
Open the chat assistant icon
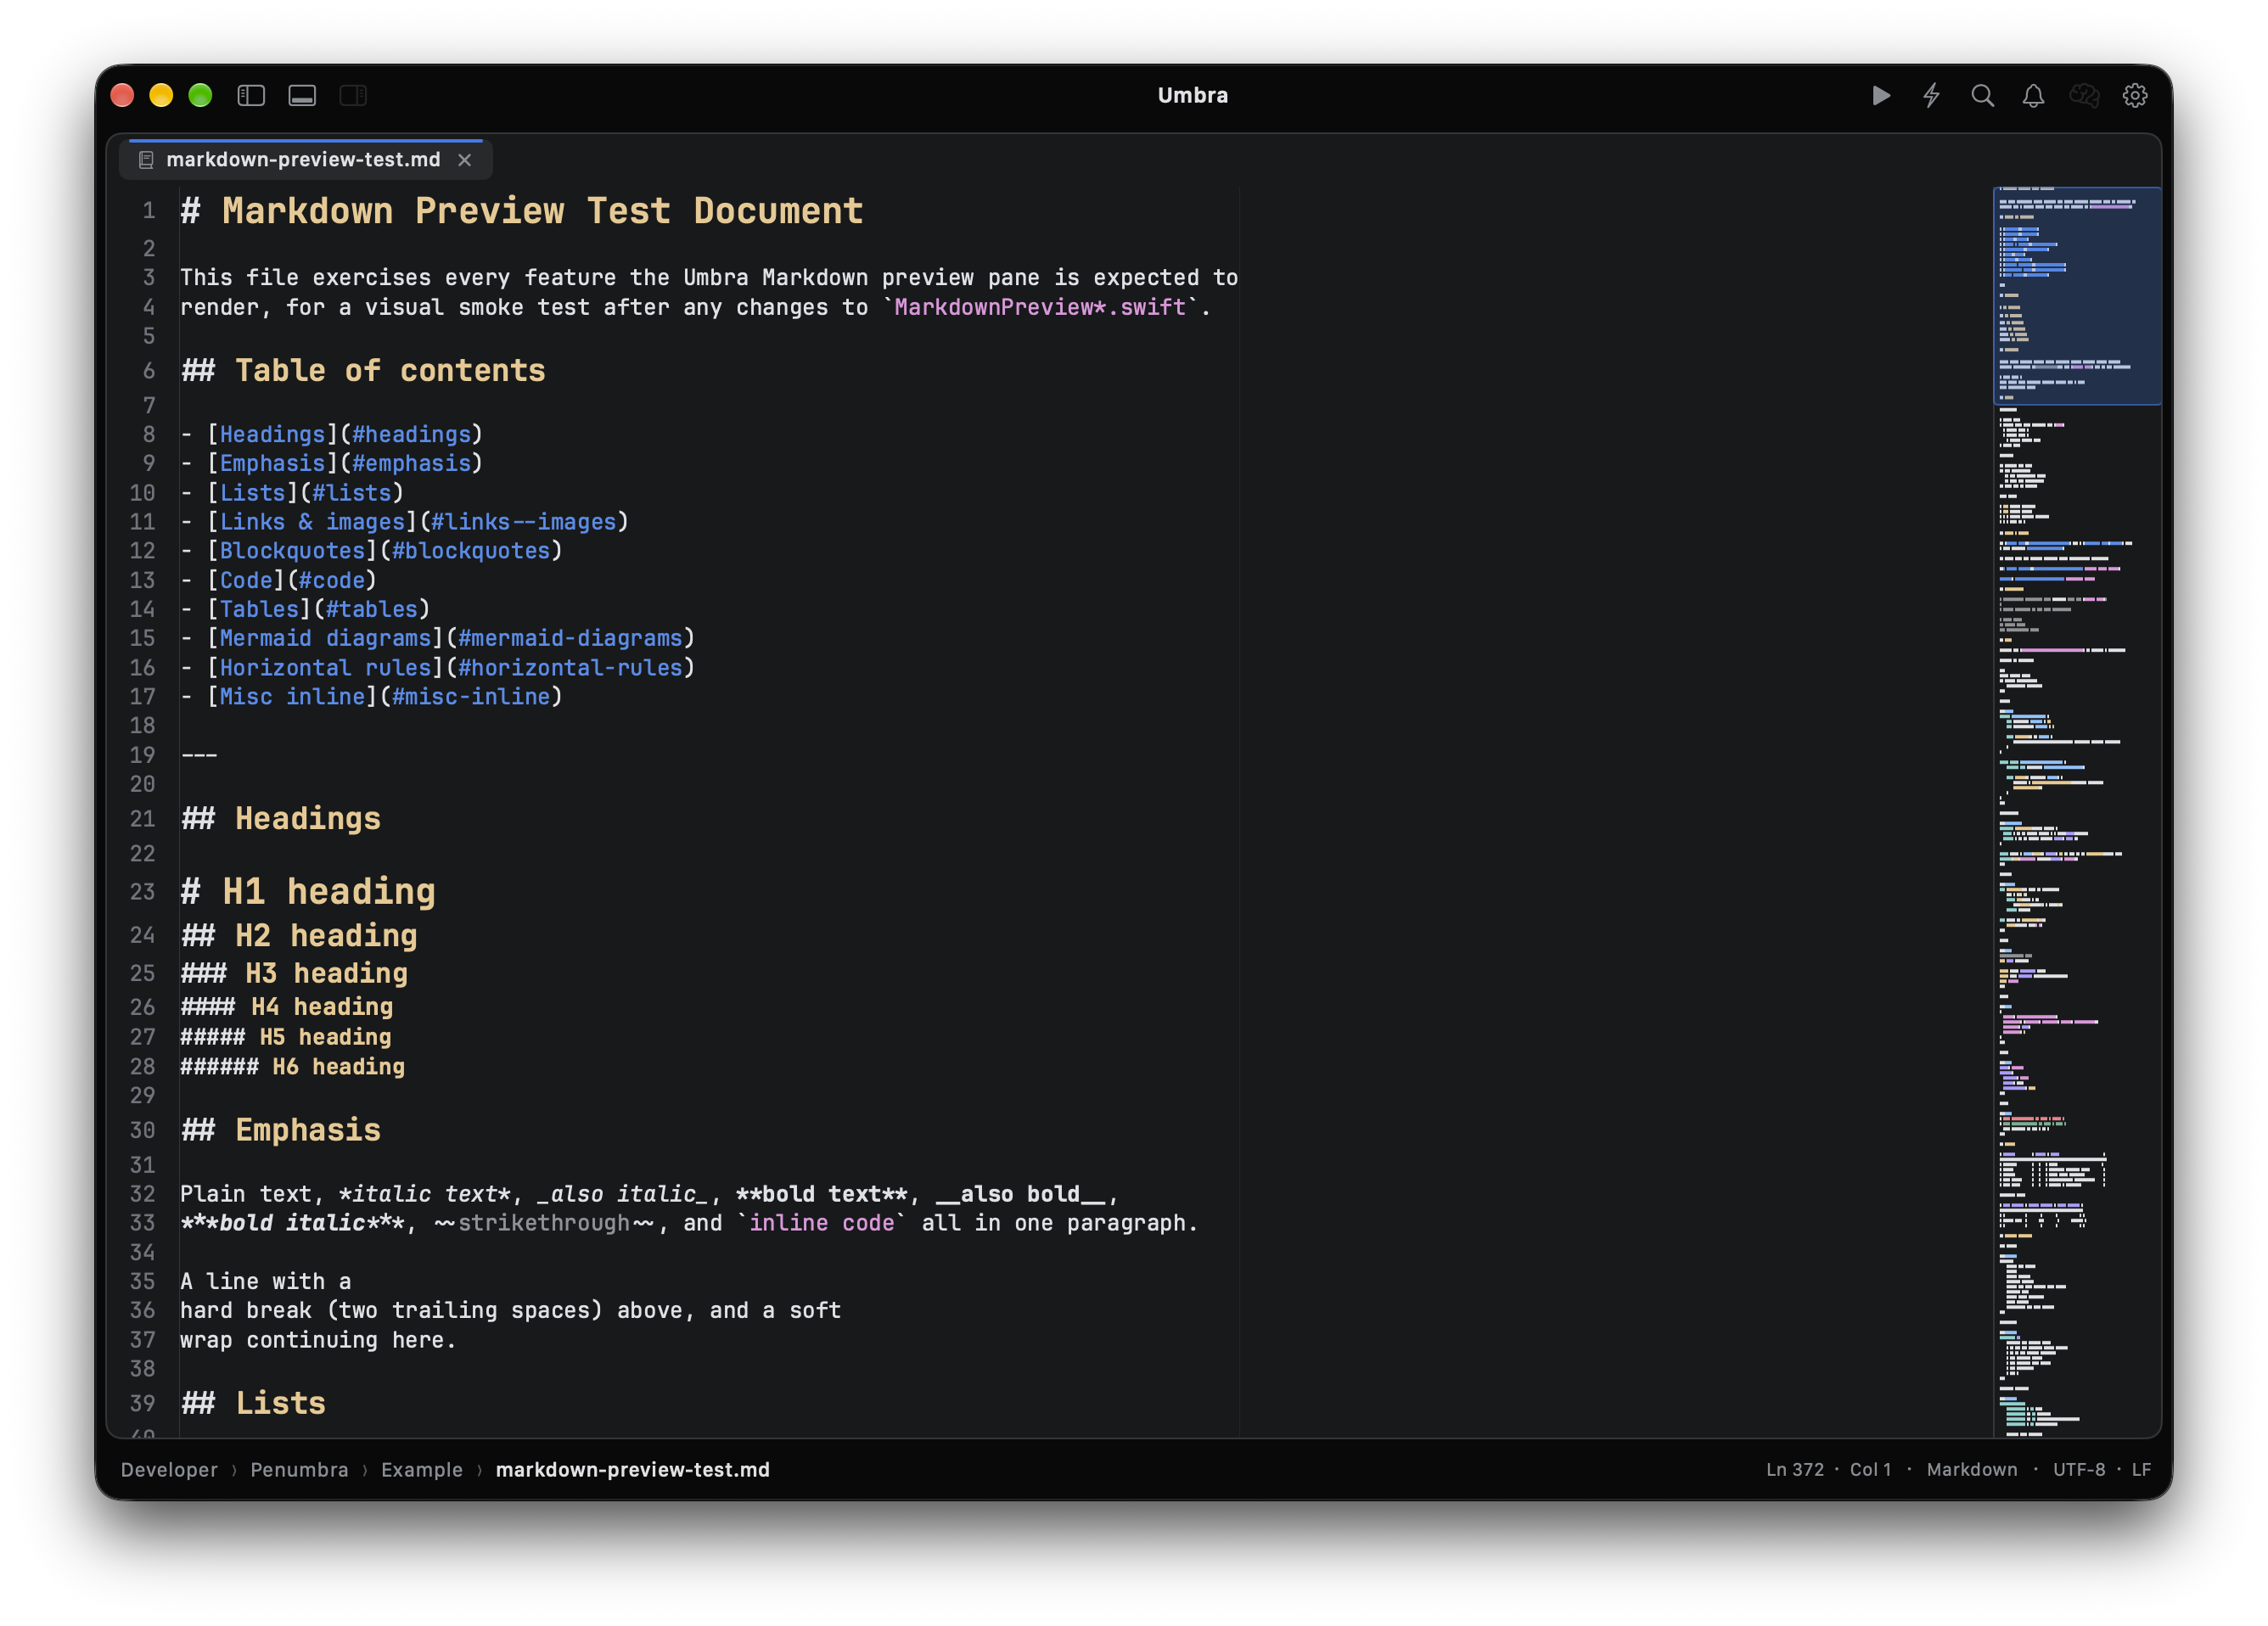(2084, 95)
